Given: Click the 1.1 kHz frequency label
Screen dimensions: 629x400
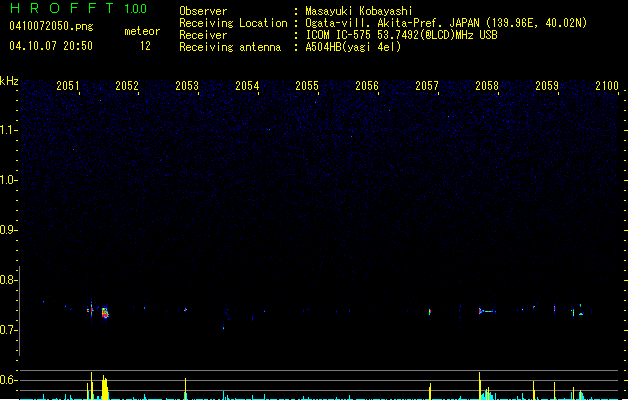Looking at the screenshot, I should (8, 130).
